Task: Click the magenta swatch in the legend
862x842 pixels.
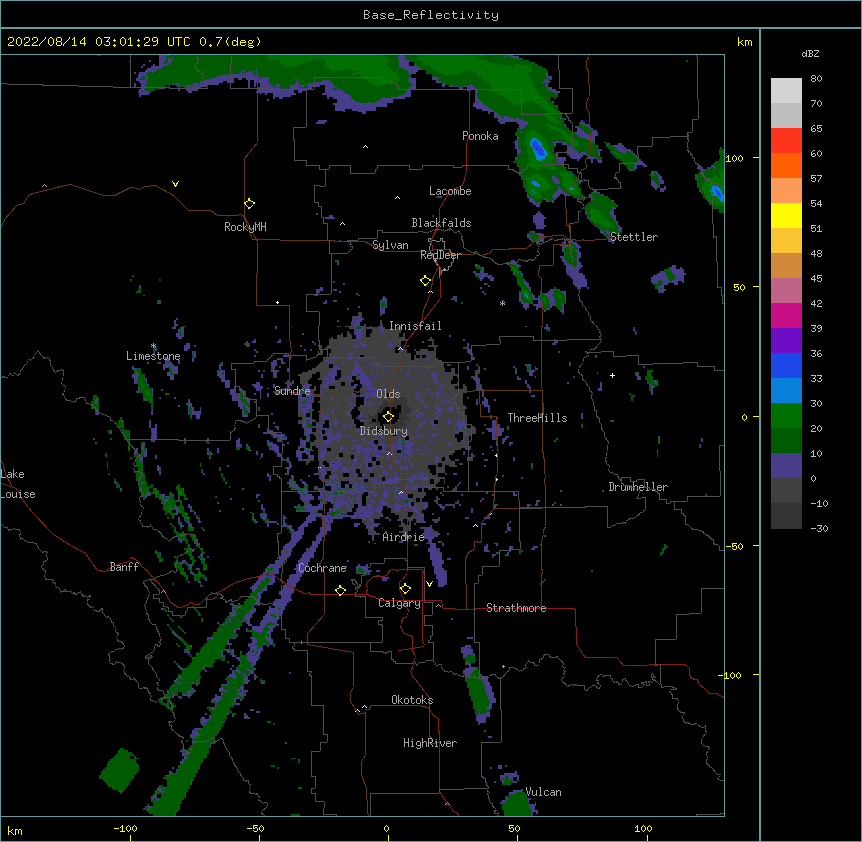Action: click(786, 315)
